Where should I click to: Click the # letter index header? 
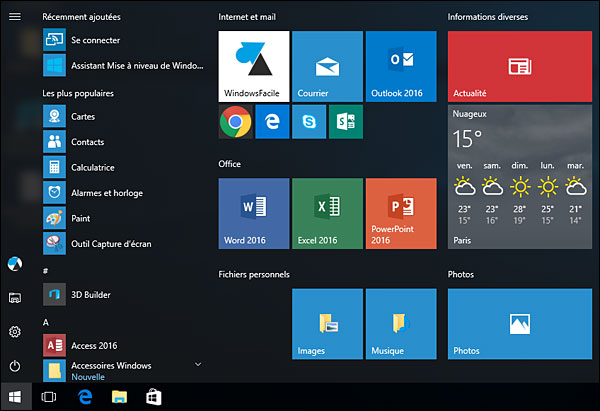tap(46, 271)
